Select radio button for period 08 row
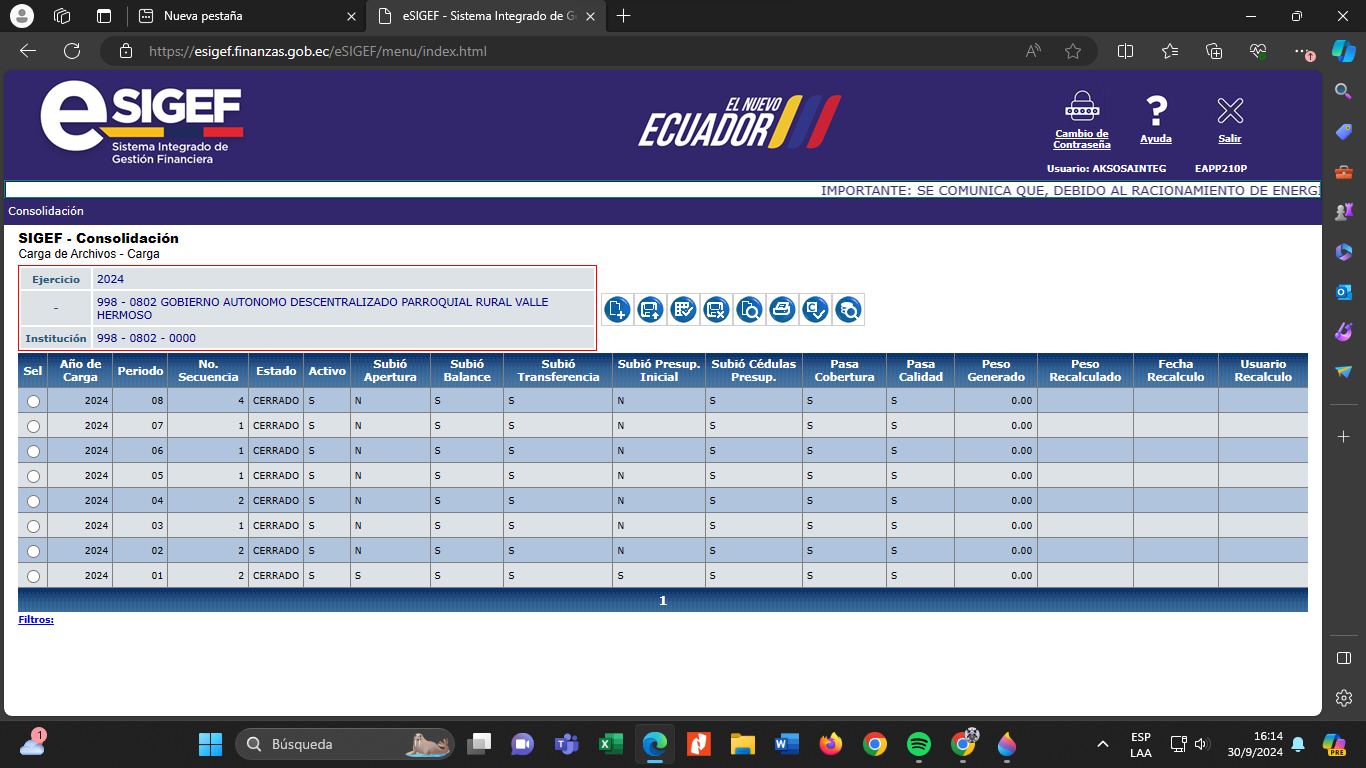Viewport: 1366px width, 768px height. click(33, 401)
